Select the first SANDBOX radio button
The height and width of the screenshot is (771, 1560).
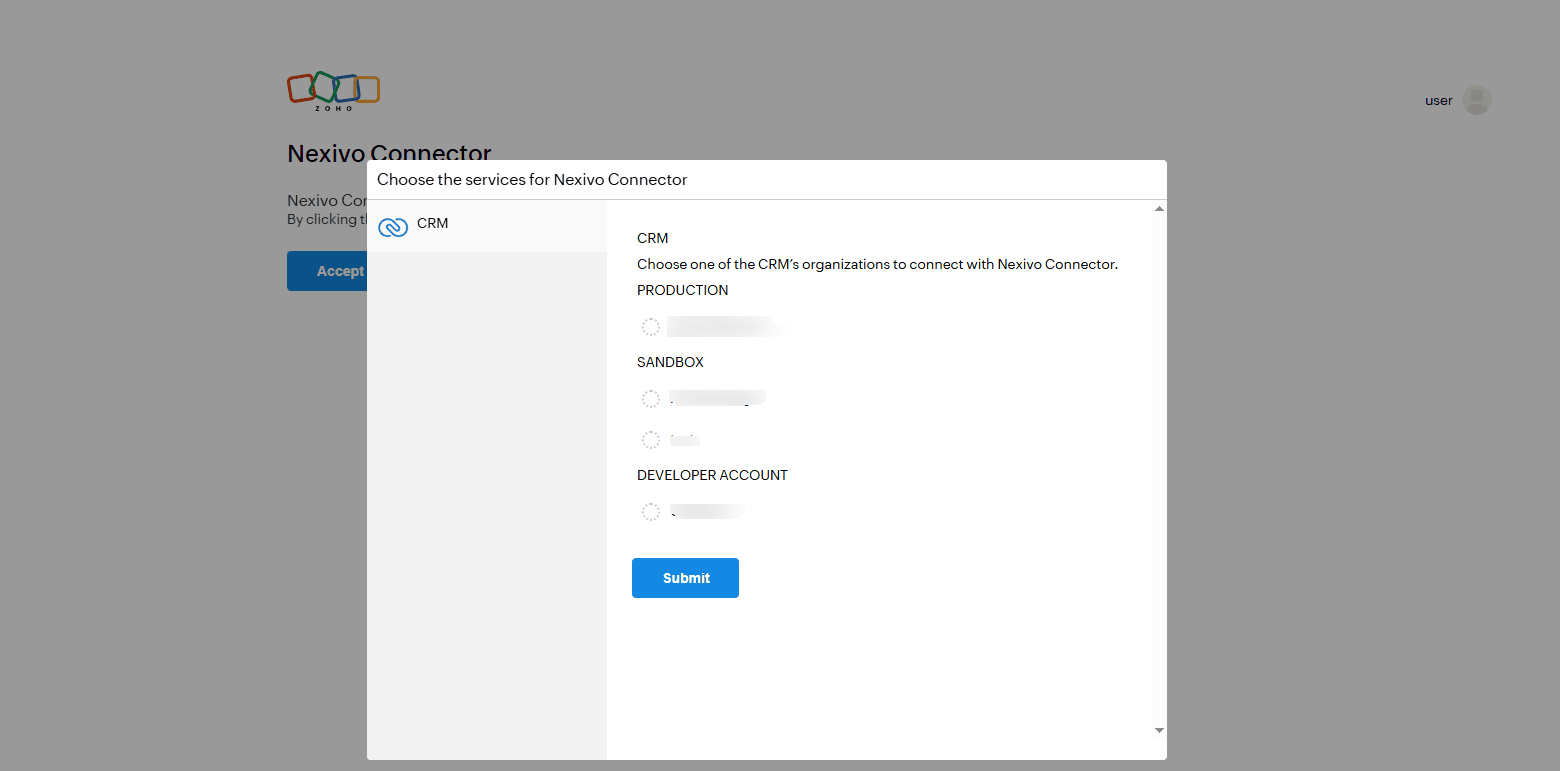[x=651, y=399]
